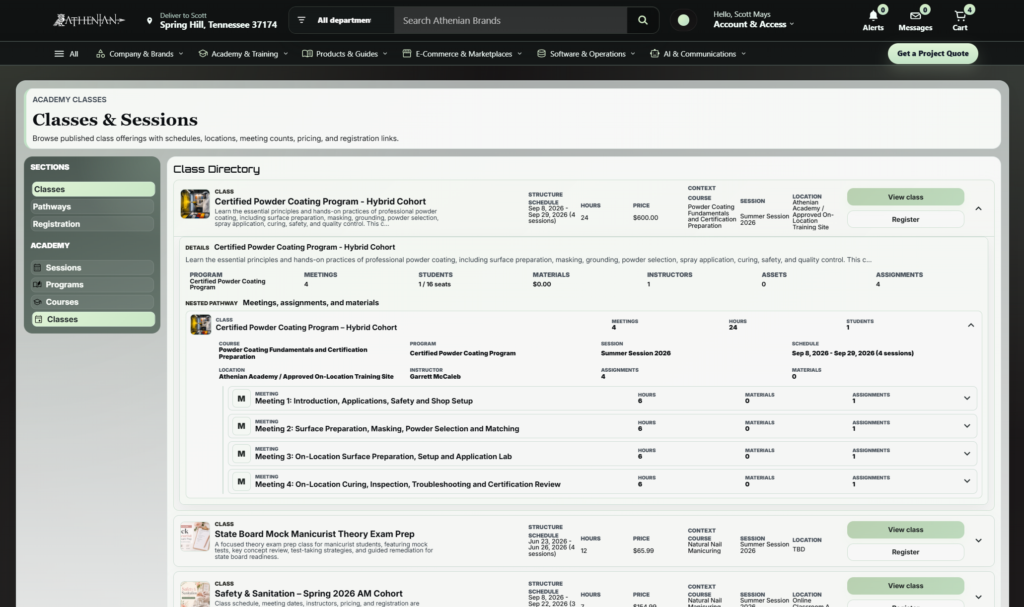Open the All departments dropdown
The height and width of the screenshot is (607, 1024).
342,20
